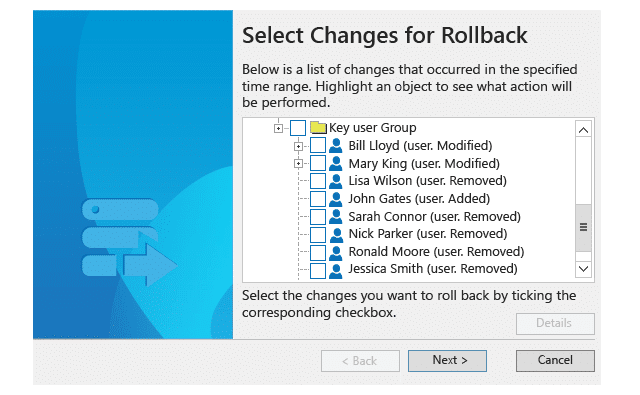The height and width of the screenshot is (395, 640).
Task: Tick the Key user Group checkbox
Action: click(298, 128)
